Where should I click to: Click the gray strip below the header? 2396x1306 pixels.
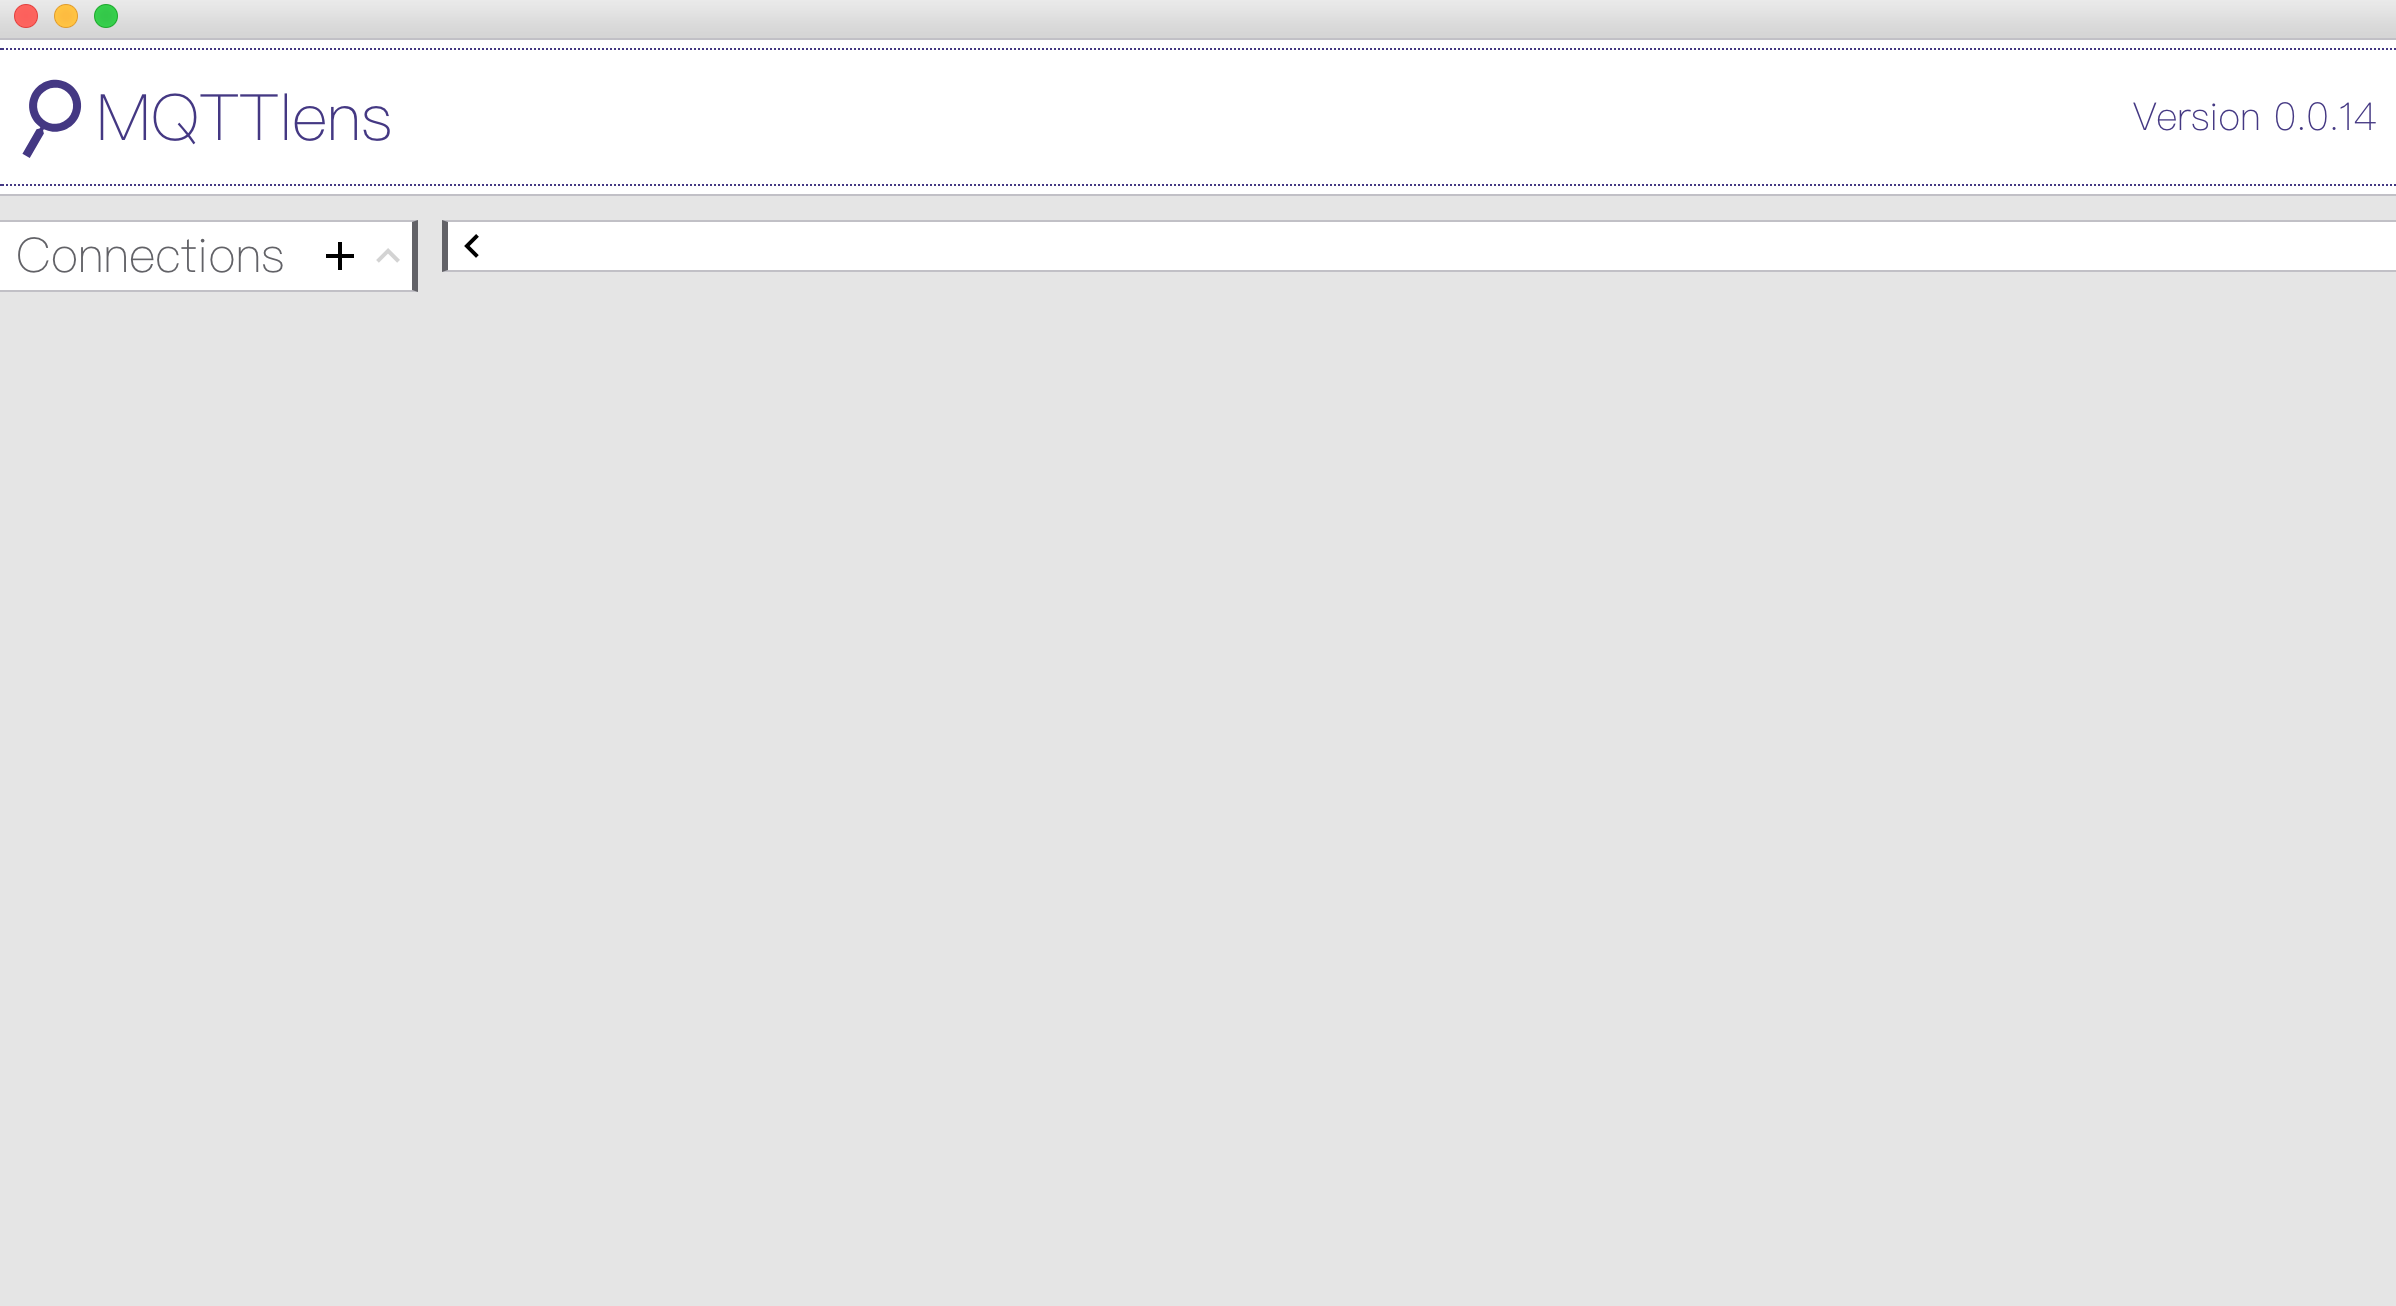[1198, 207]
